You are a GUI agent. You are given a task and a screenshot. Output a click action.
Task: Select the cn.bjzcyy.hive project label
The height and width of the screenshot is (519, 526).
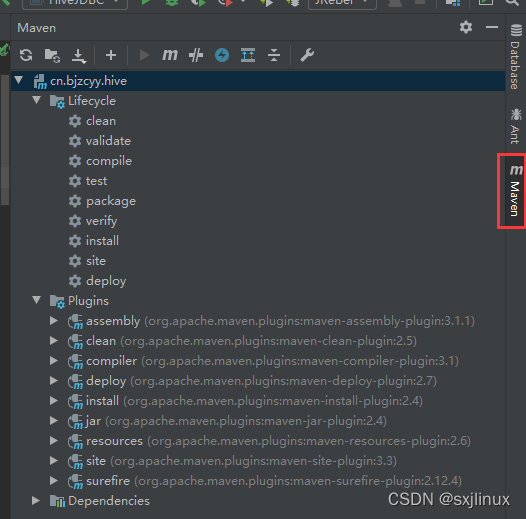pyautogui.click(x=89, y=81)
